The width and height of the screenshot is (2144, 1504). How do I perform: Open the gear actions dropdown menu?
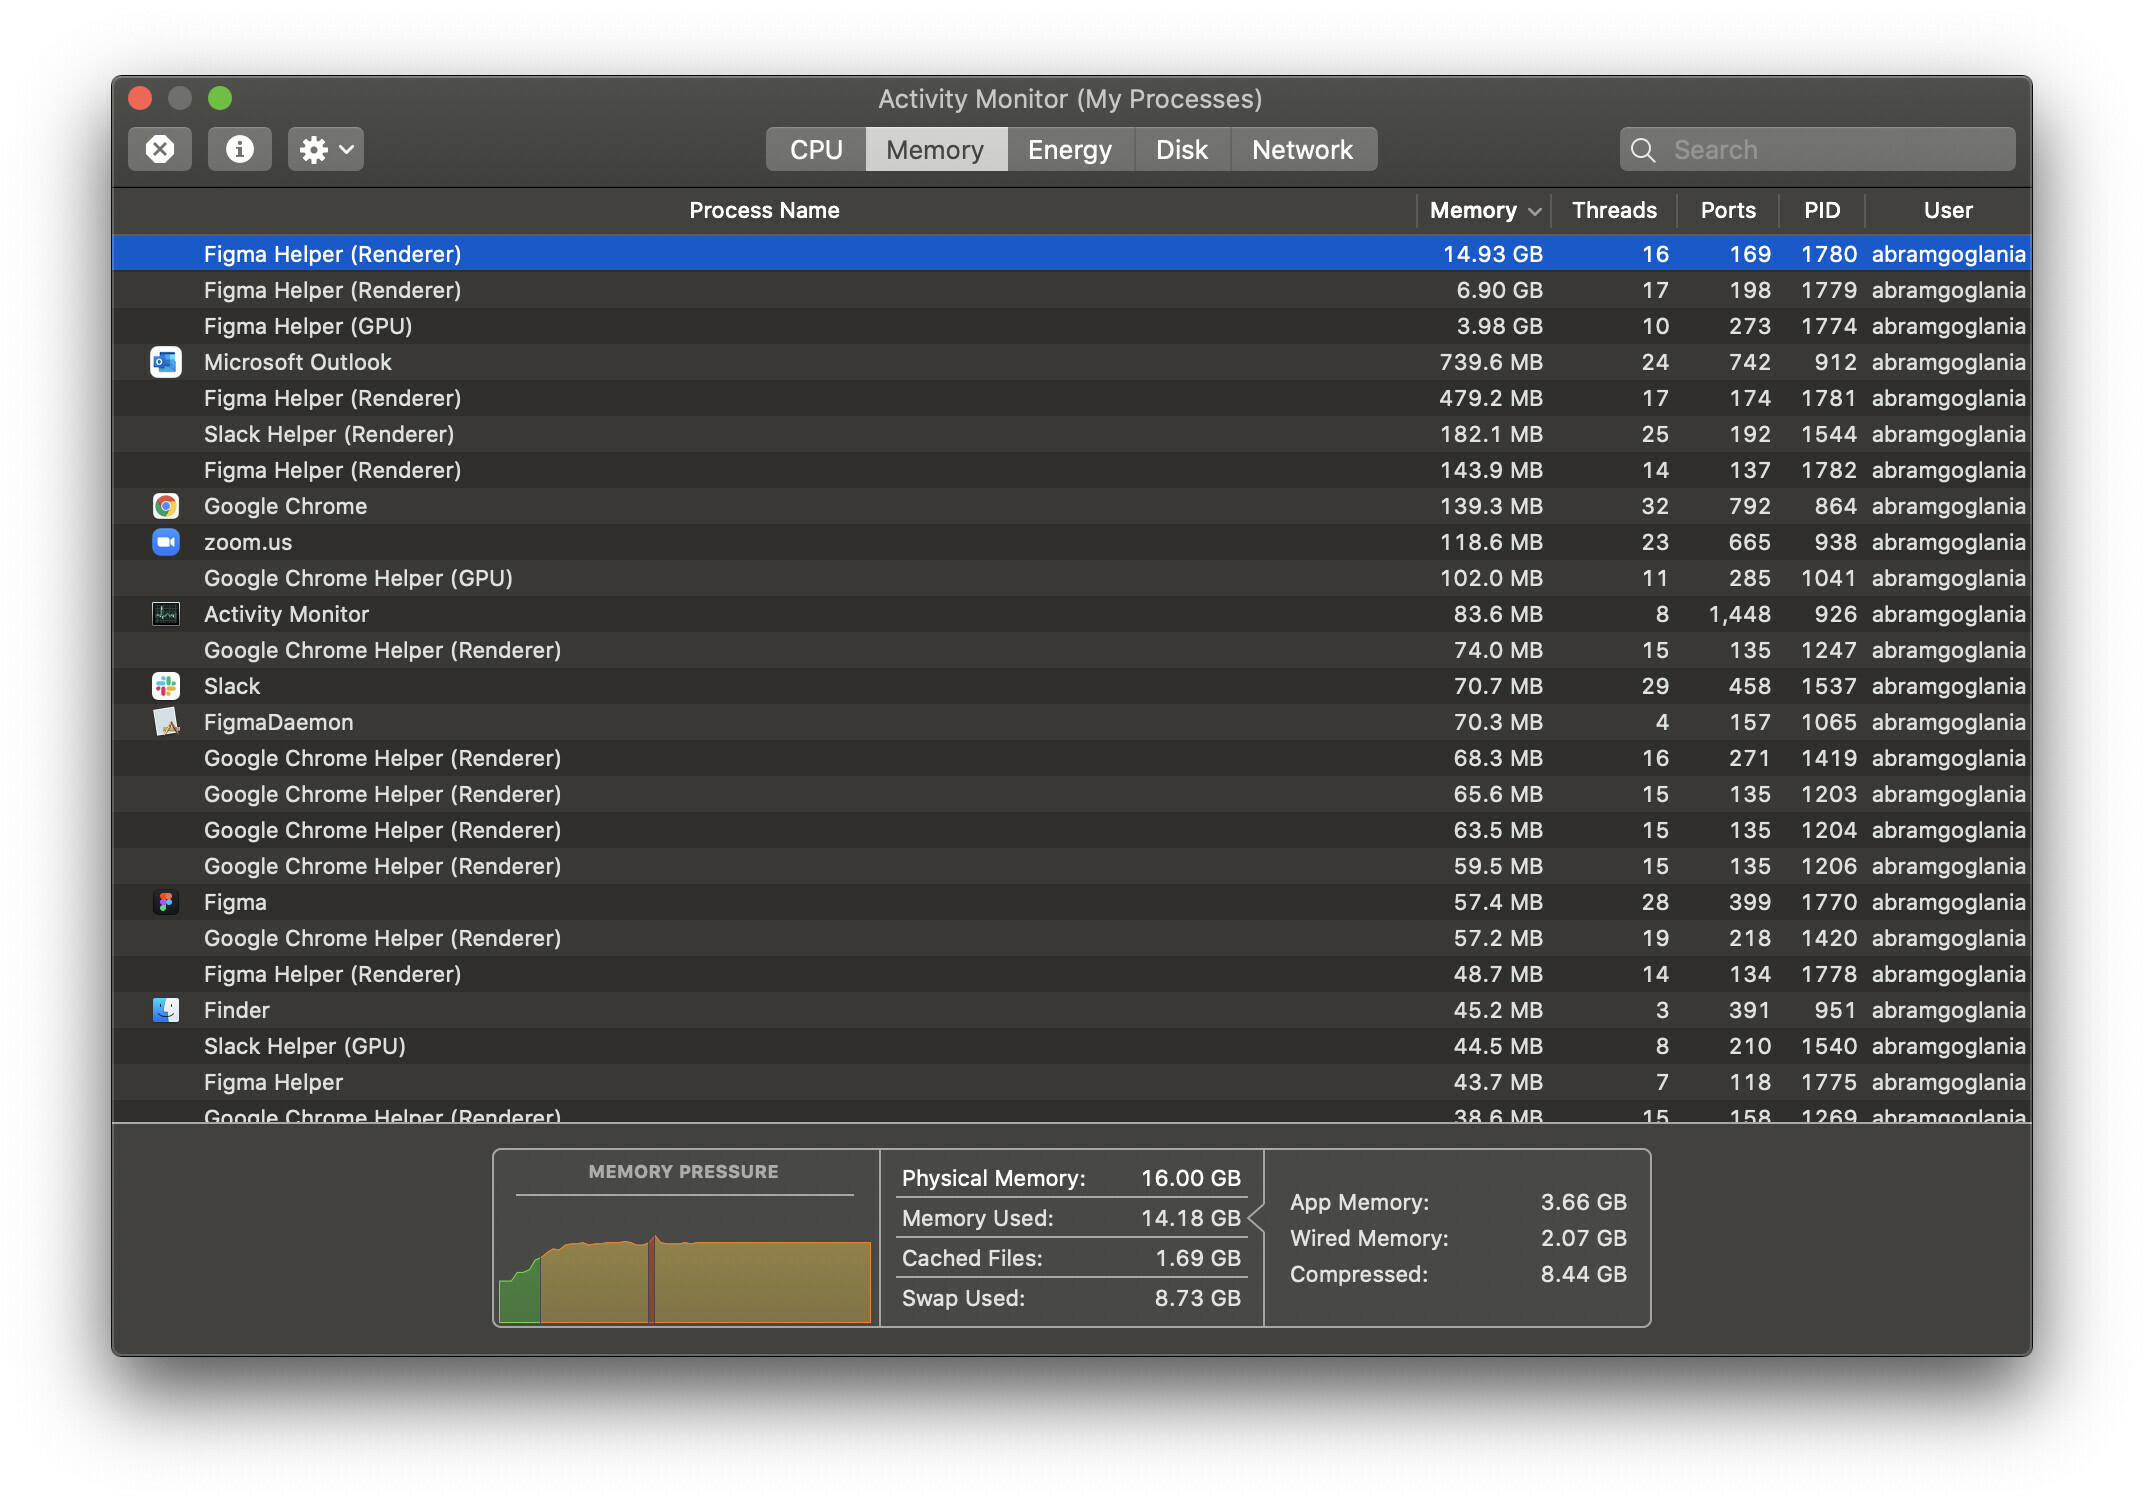[x=326, y=149]
